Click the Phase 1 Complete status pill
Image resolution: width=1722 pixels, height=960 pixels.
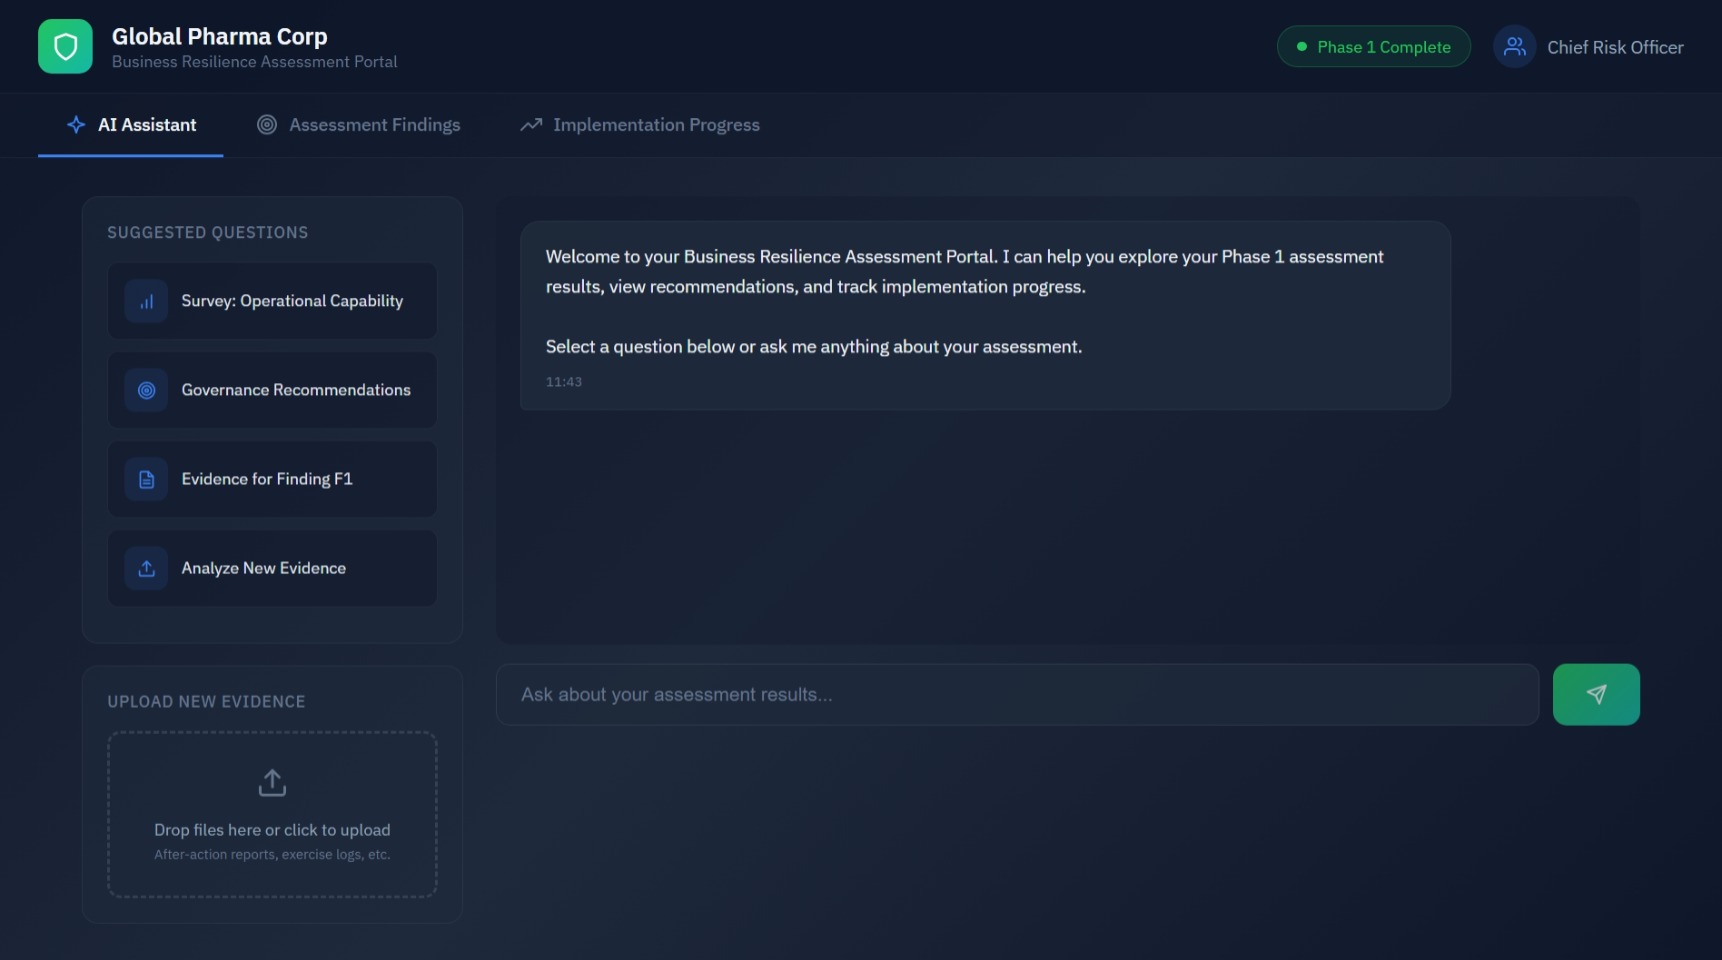(x=1373, y=46)
